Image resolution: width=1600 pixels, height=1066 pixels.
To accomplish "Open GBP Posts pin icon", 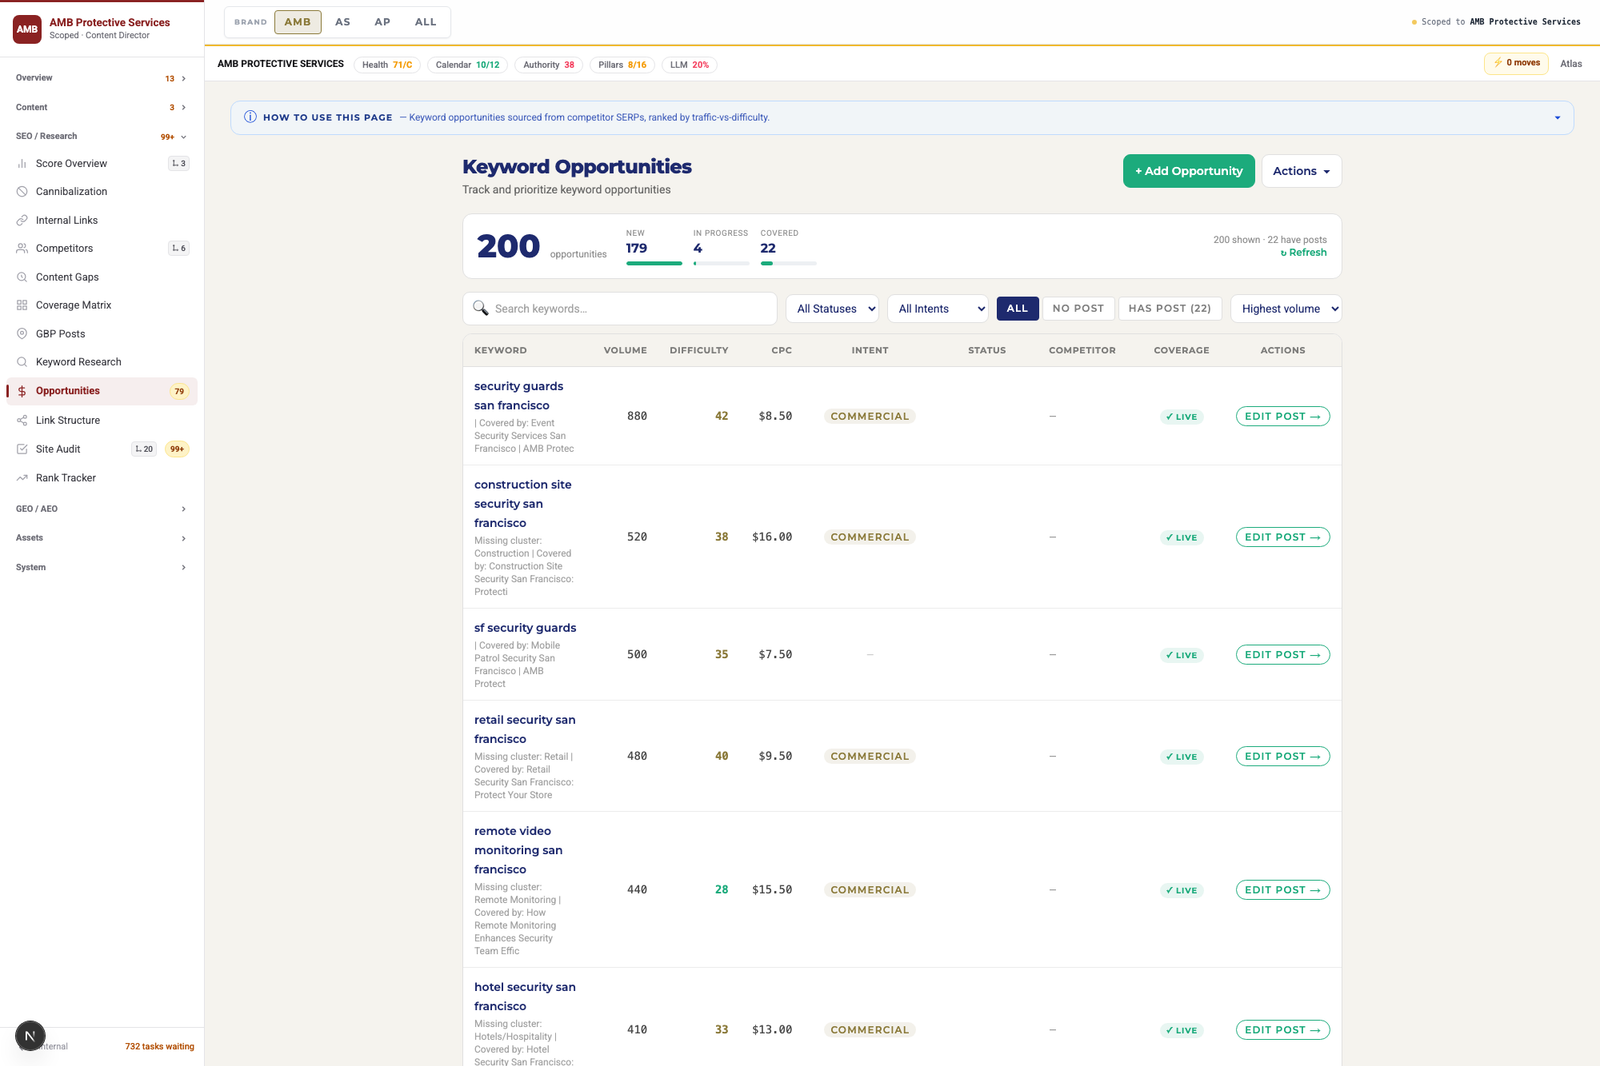I will pos(22,334).
